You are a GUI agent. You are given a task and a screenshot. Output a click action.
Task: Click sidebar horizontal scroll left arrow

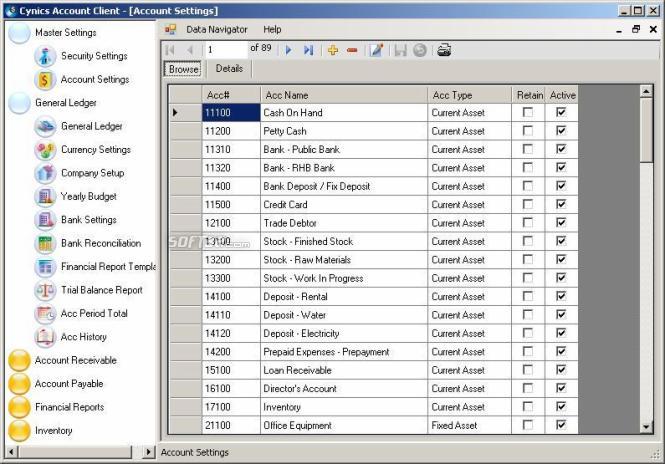point(11,452)
